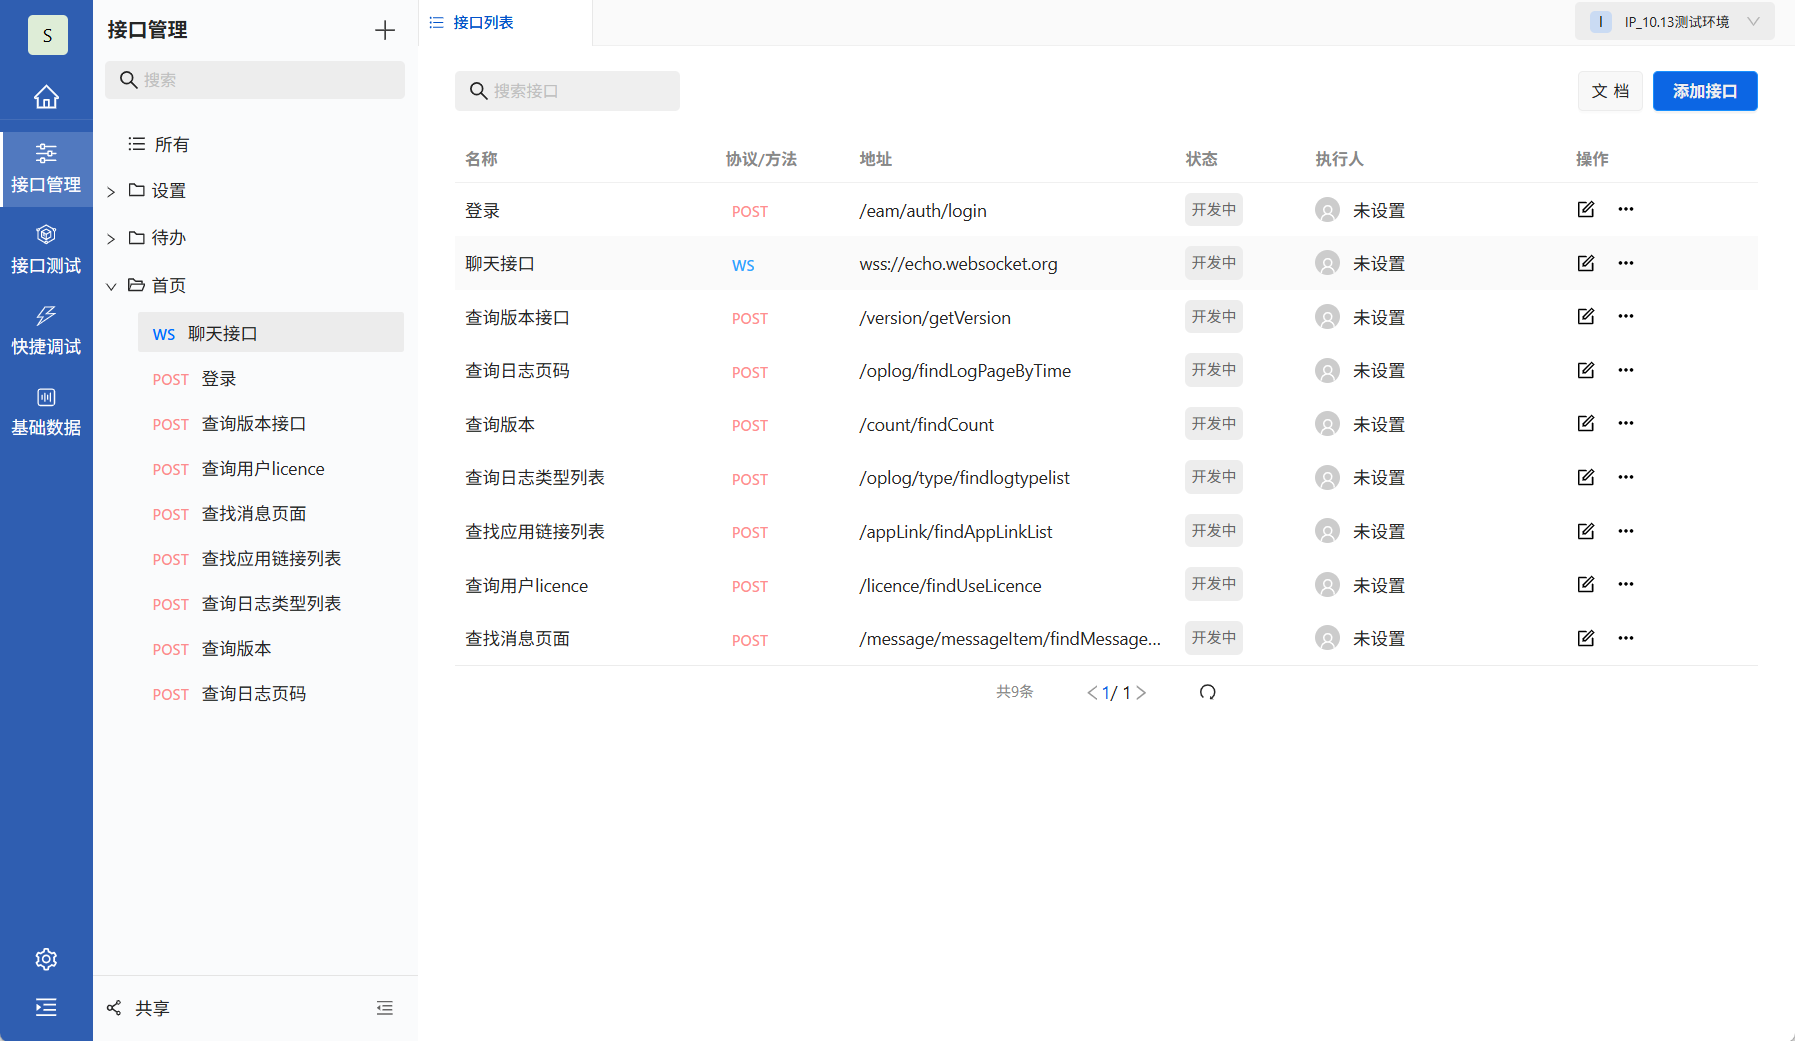Select 所有 in the tree

[x=158, y=145]
